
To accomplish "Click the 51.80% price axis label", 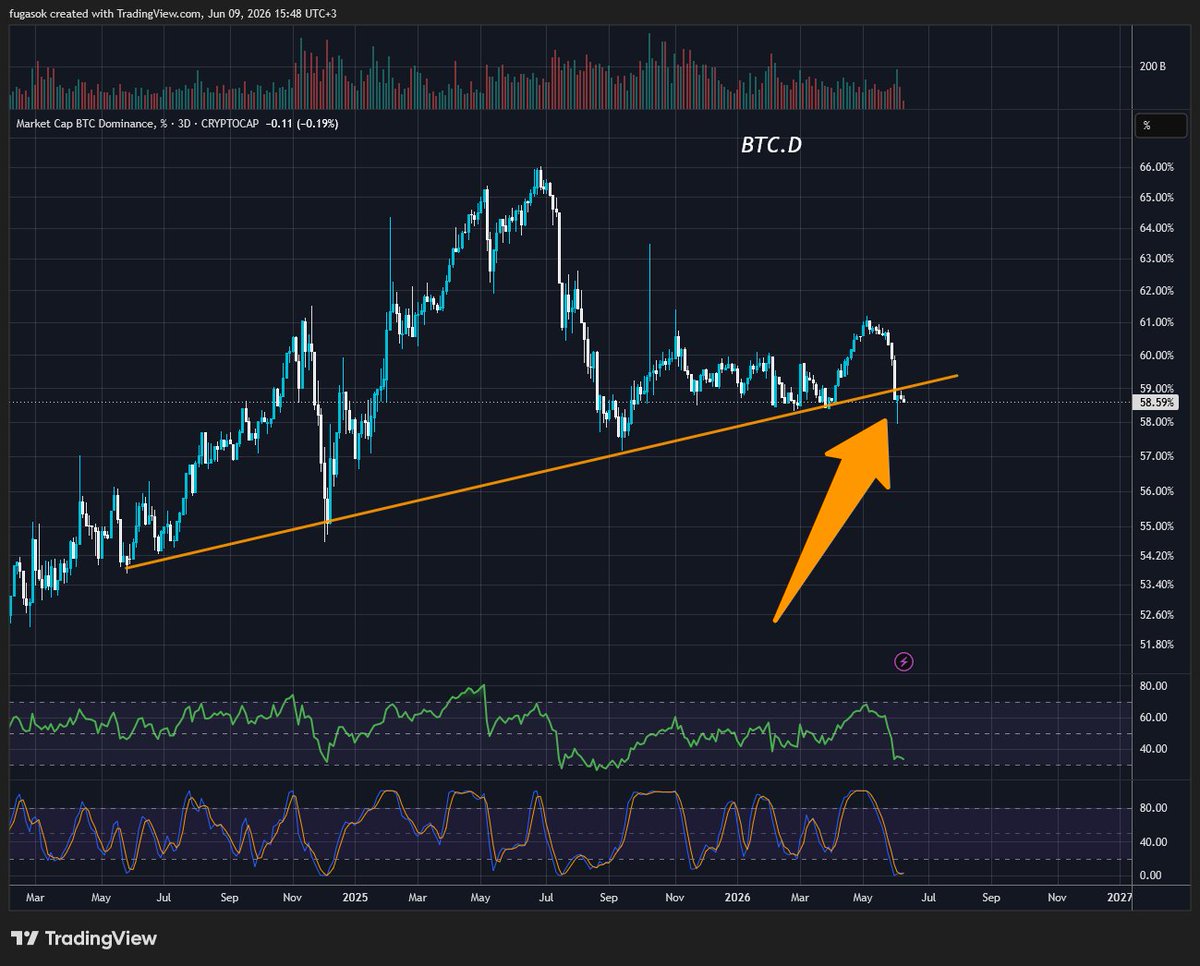I will 1157,644.
